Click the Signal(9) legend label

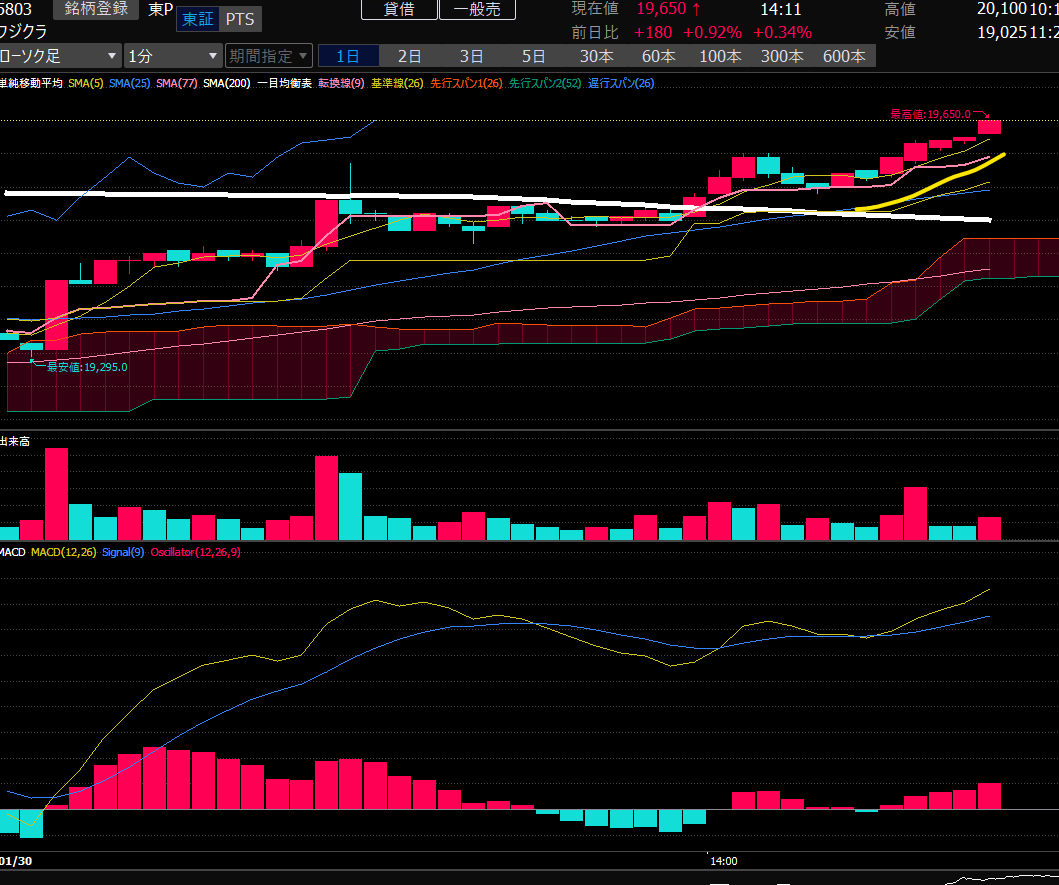[x=123, y=552]
